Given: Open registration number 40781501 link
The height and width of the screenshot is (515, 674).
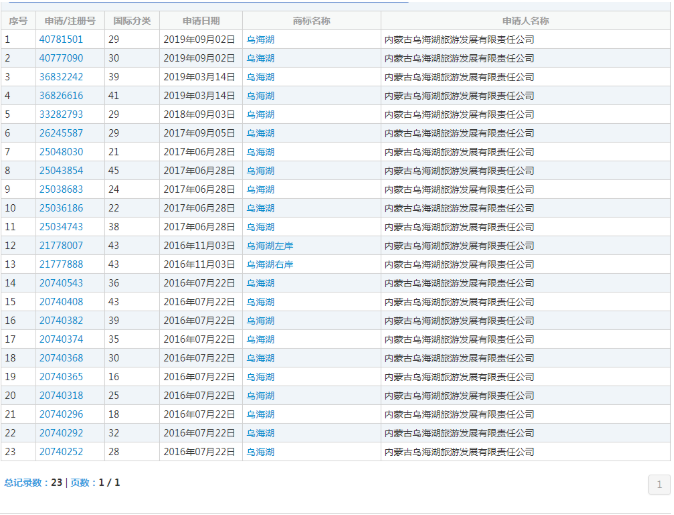Looking at the screenshot, I should click(61, 39).
